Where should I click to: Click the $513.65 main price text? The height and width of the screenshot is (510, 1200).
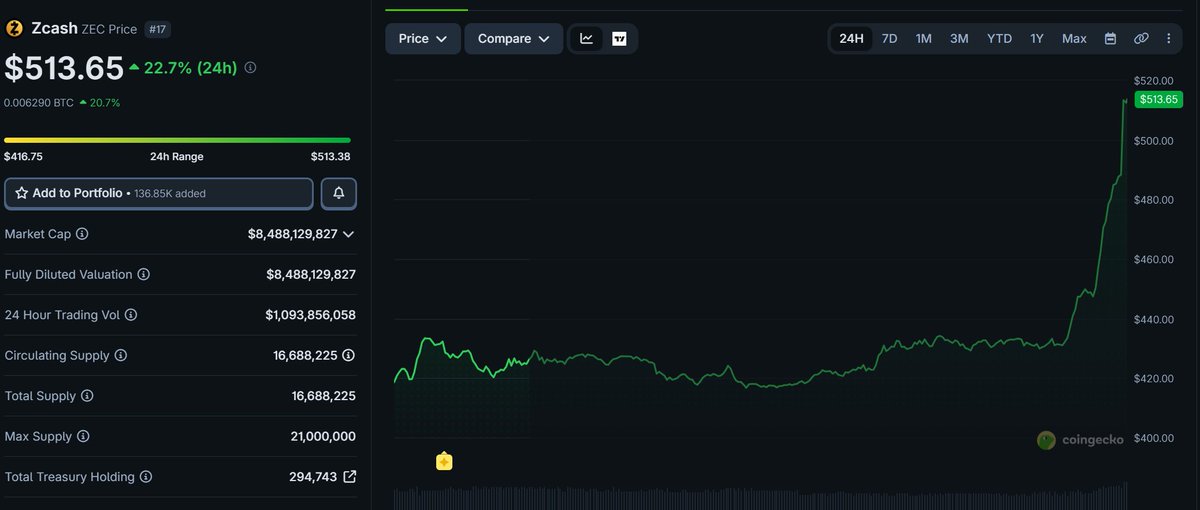coord(62,67)
